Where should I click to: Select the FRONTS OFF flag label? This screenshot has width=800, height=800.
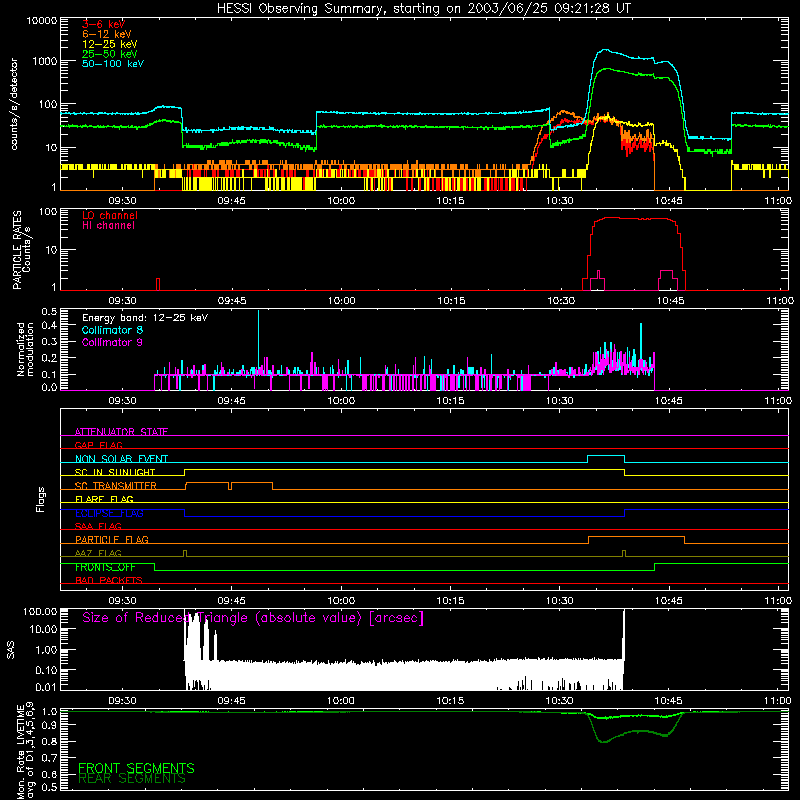click(105, 567)
